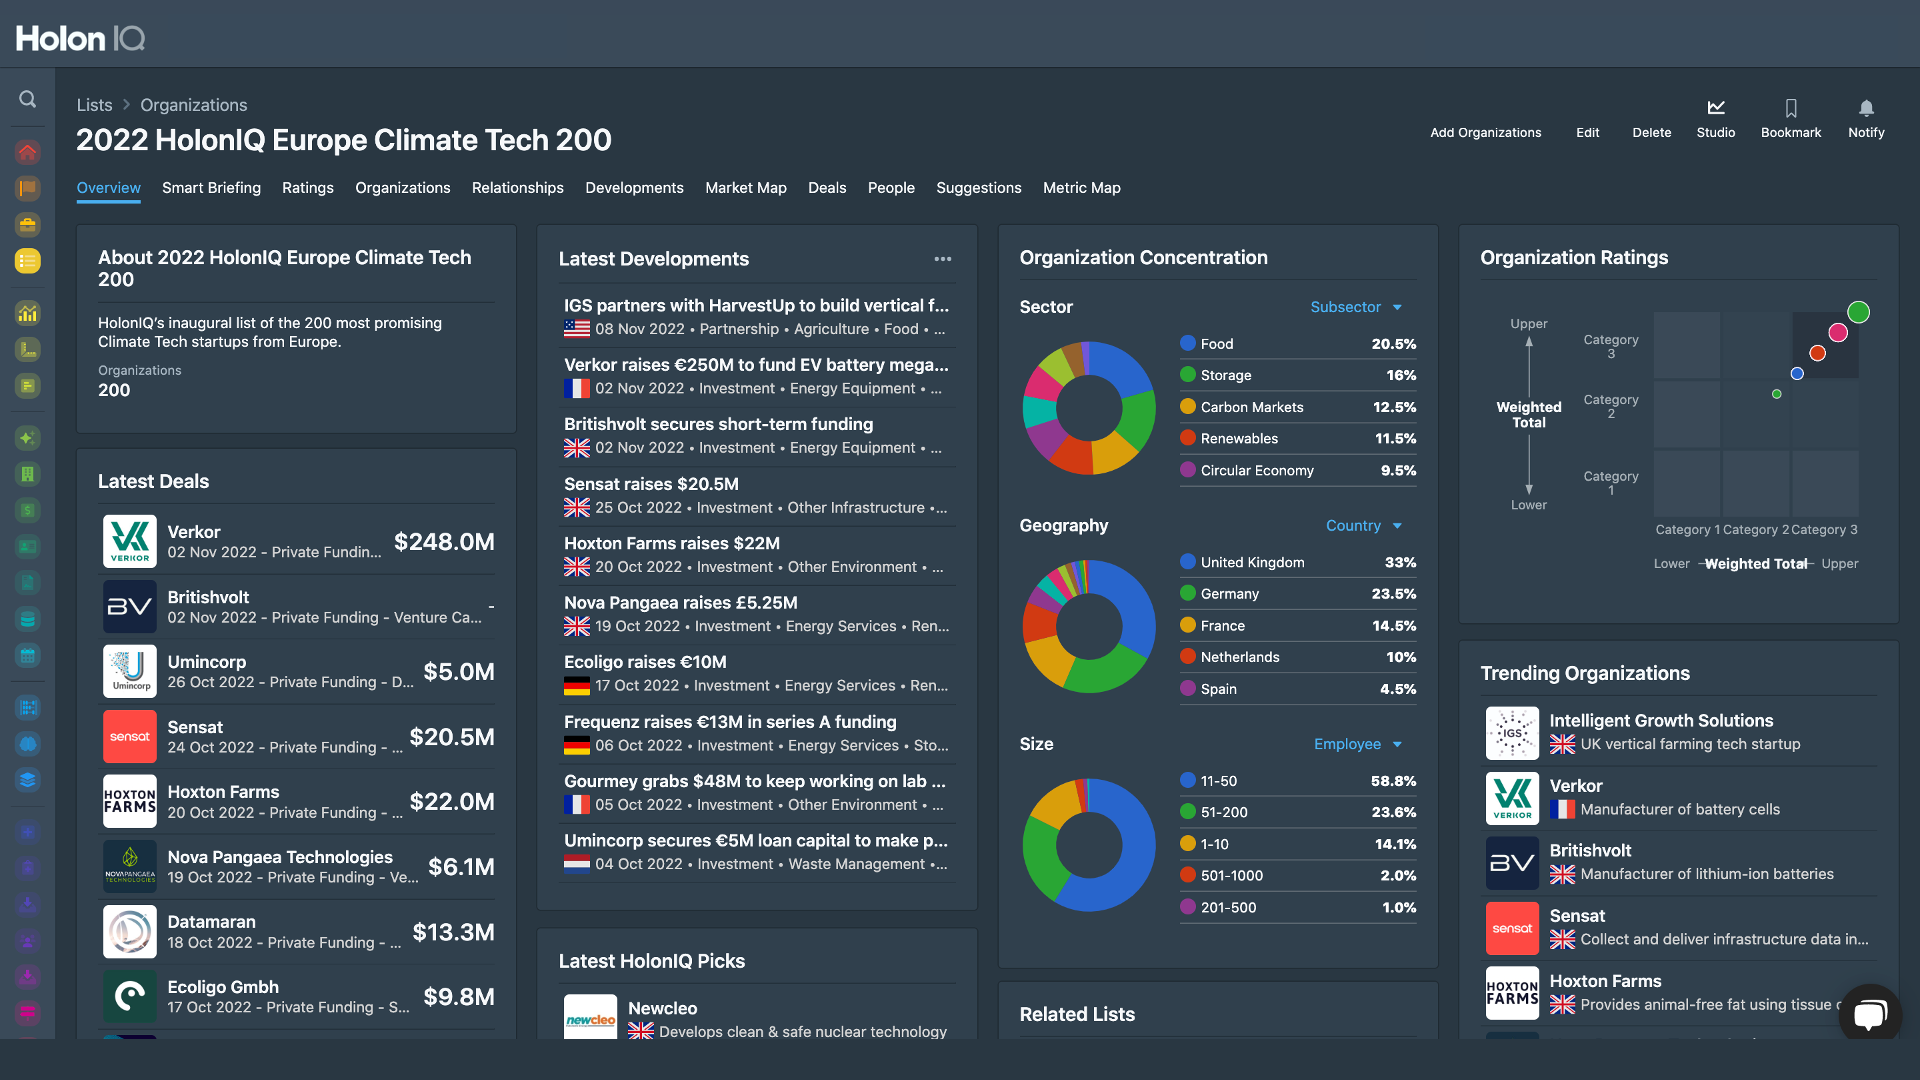Screen dimensions: 1920x1080
Task: Open the Deals tab
Action: 827,188
